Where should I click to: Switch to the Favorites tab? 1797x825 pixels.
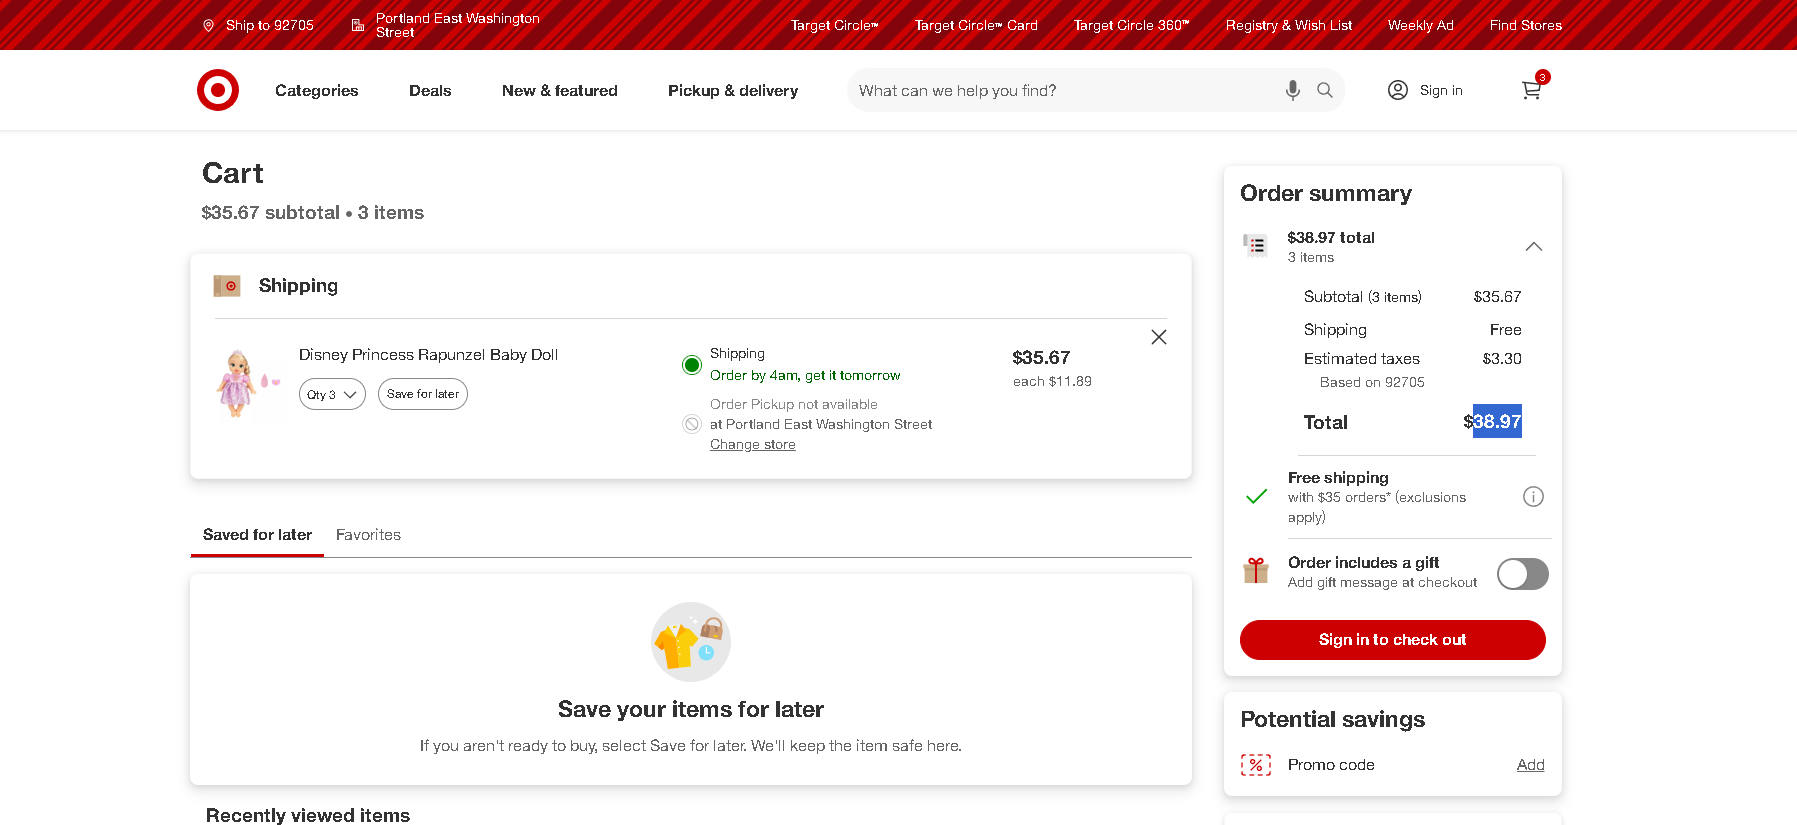368,535
